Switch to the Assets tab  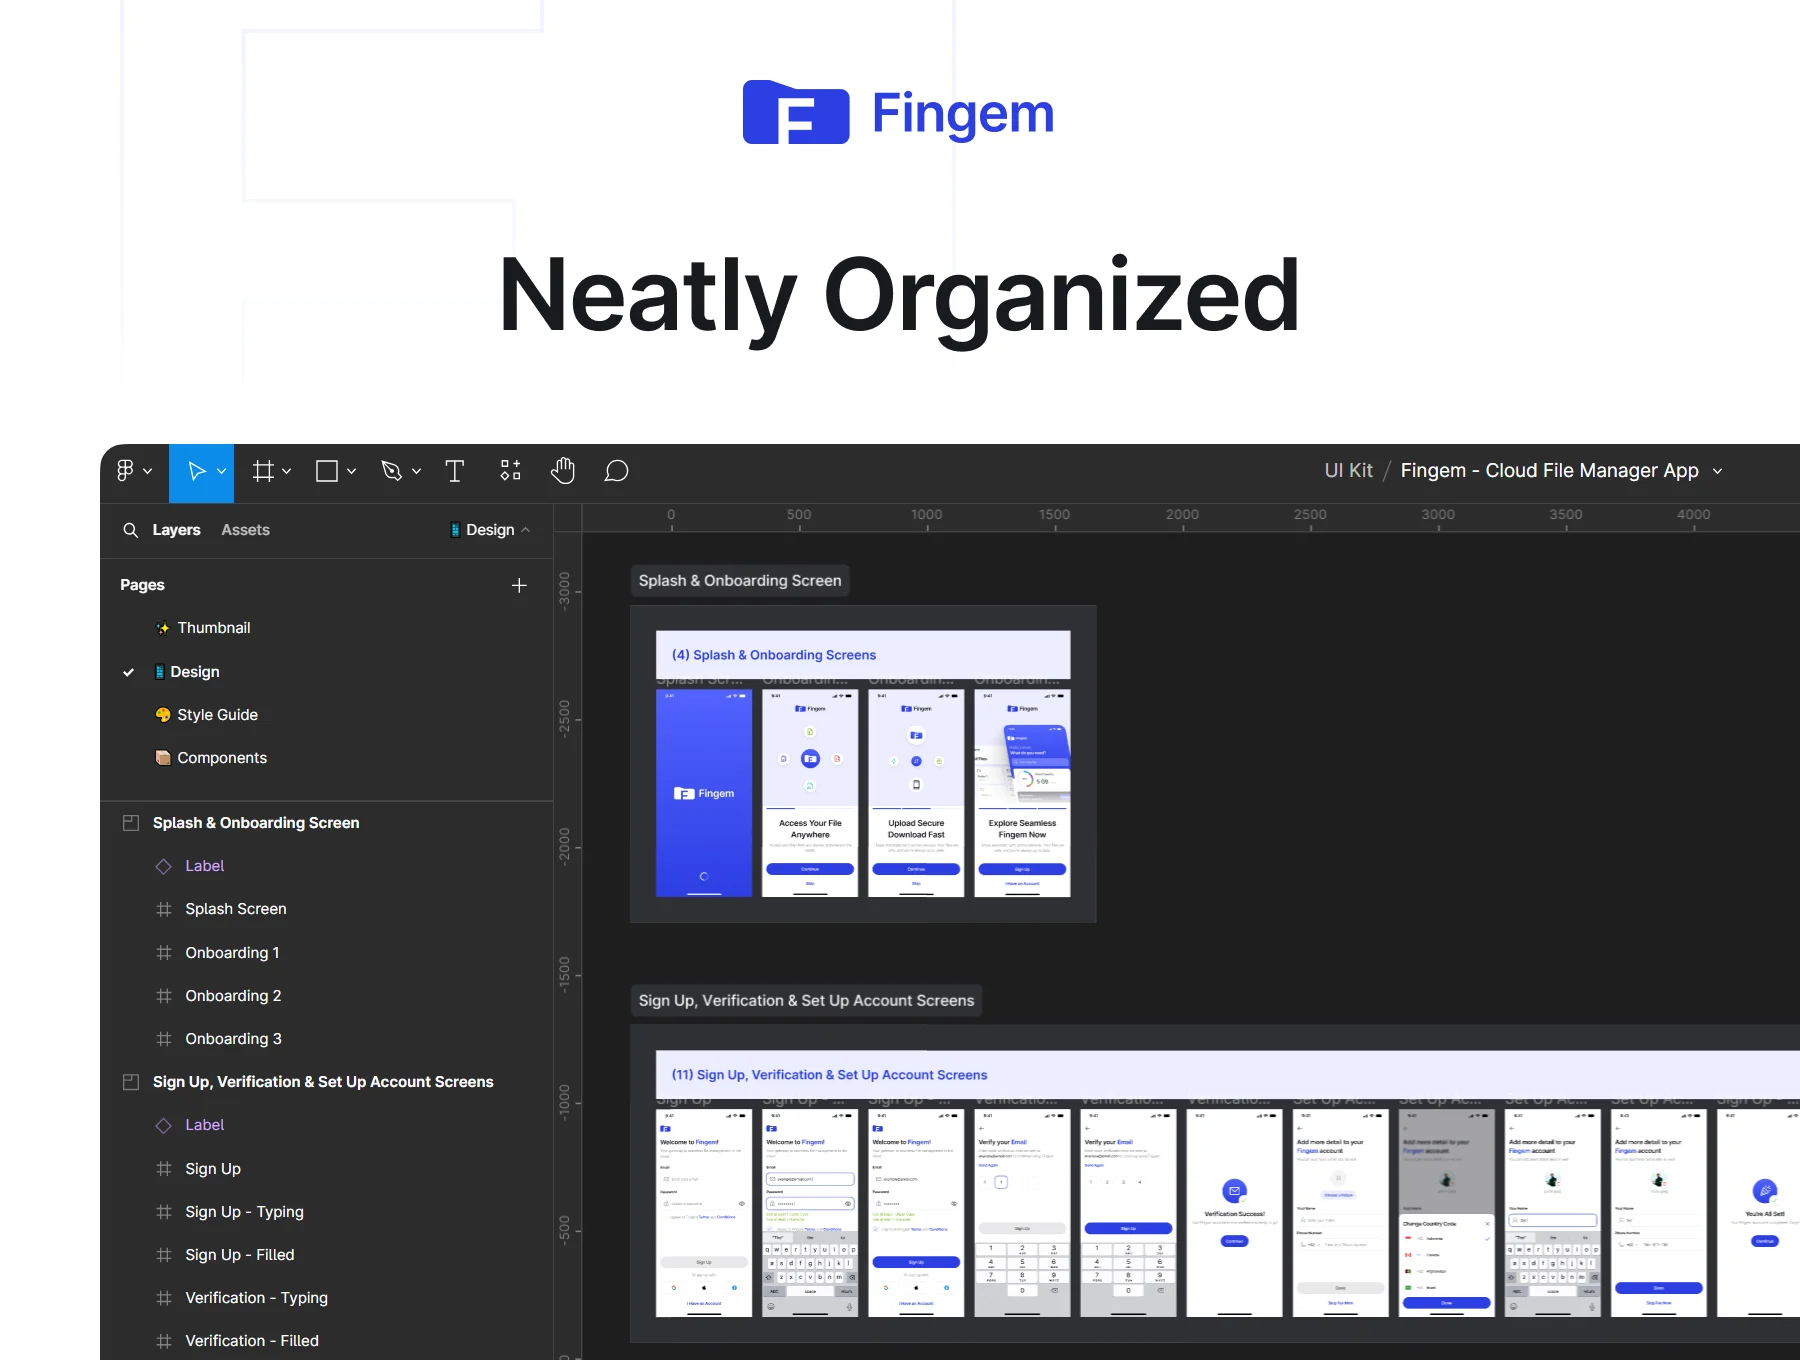(245, 530)
